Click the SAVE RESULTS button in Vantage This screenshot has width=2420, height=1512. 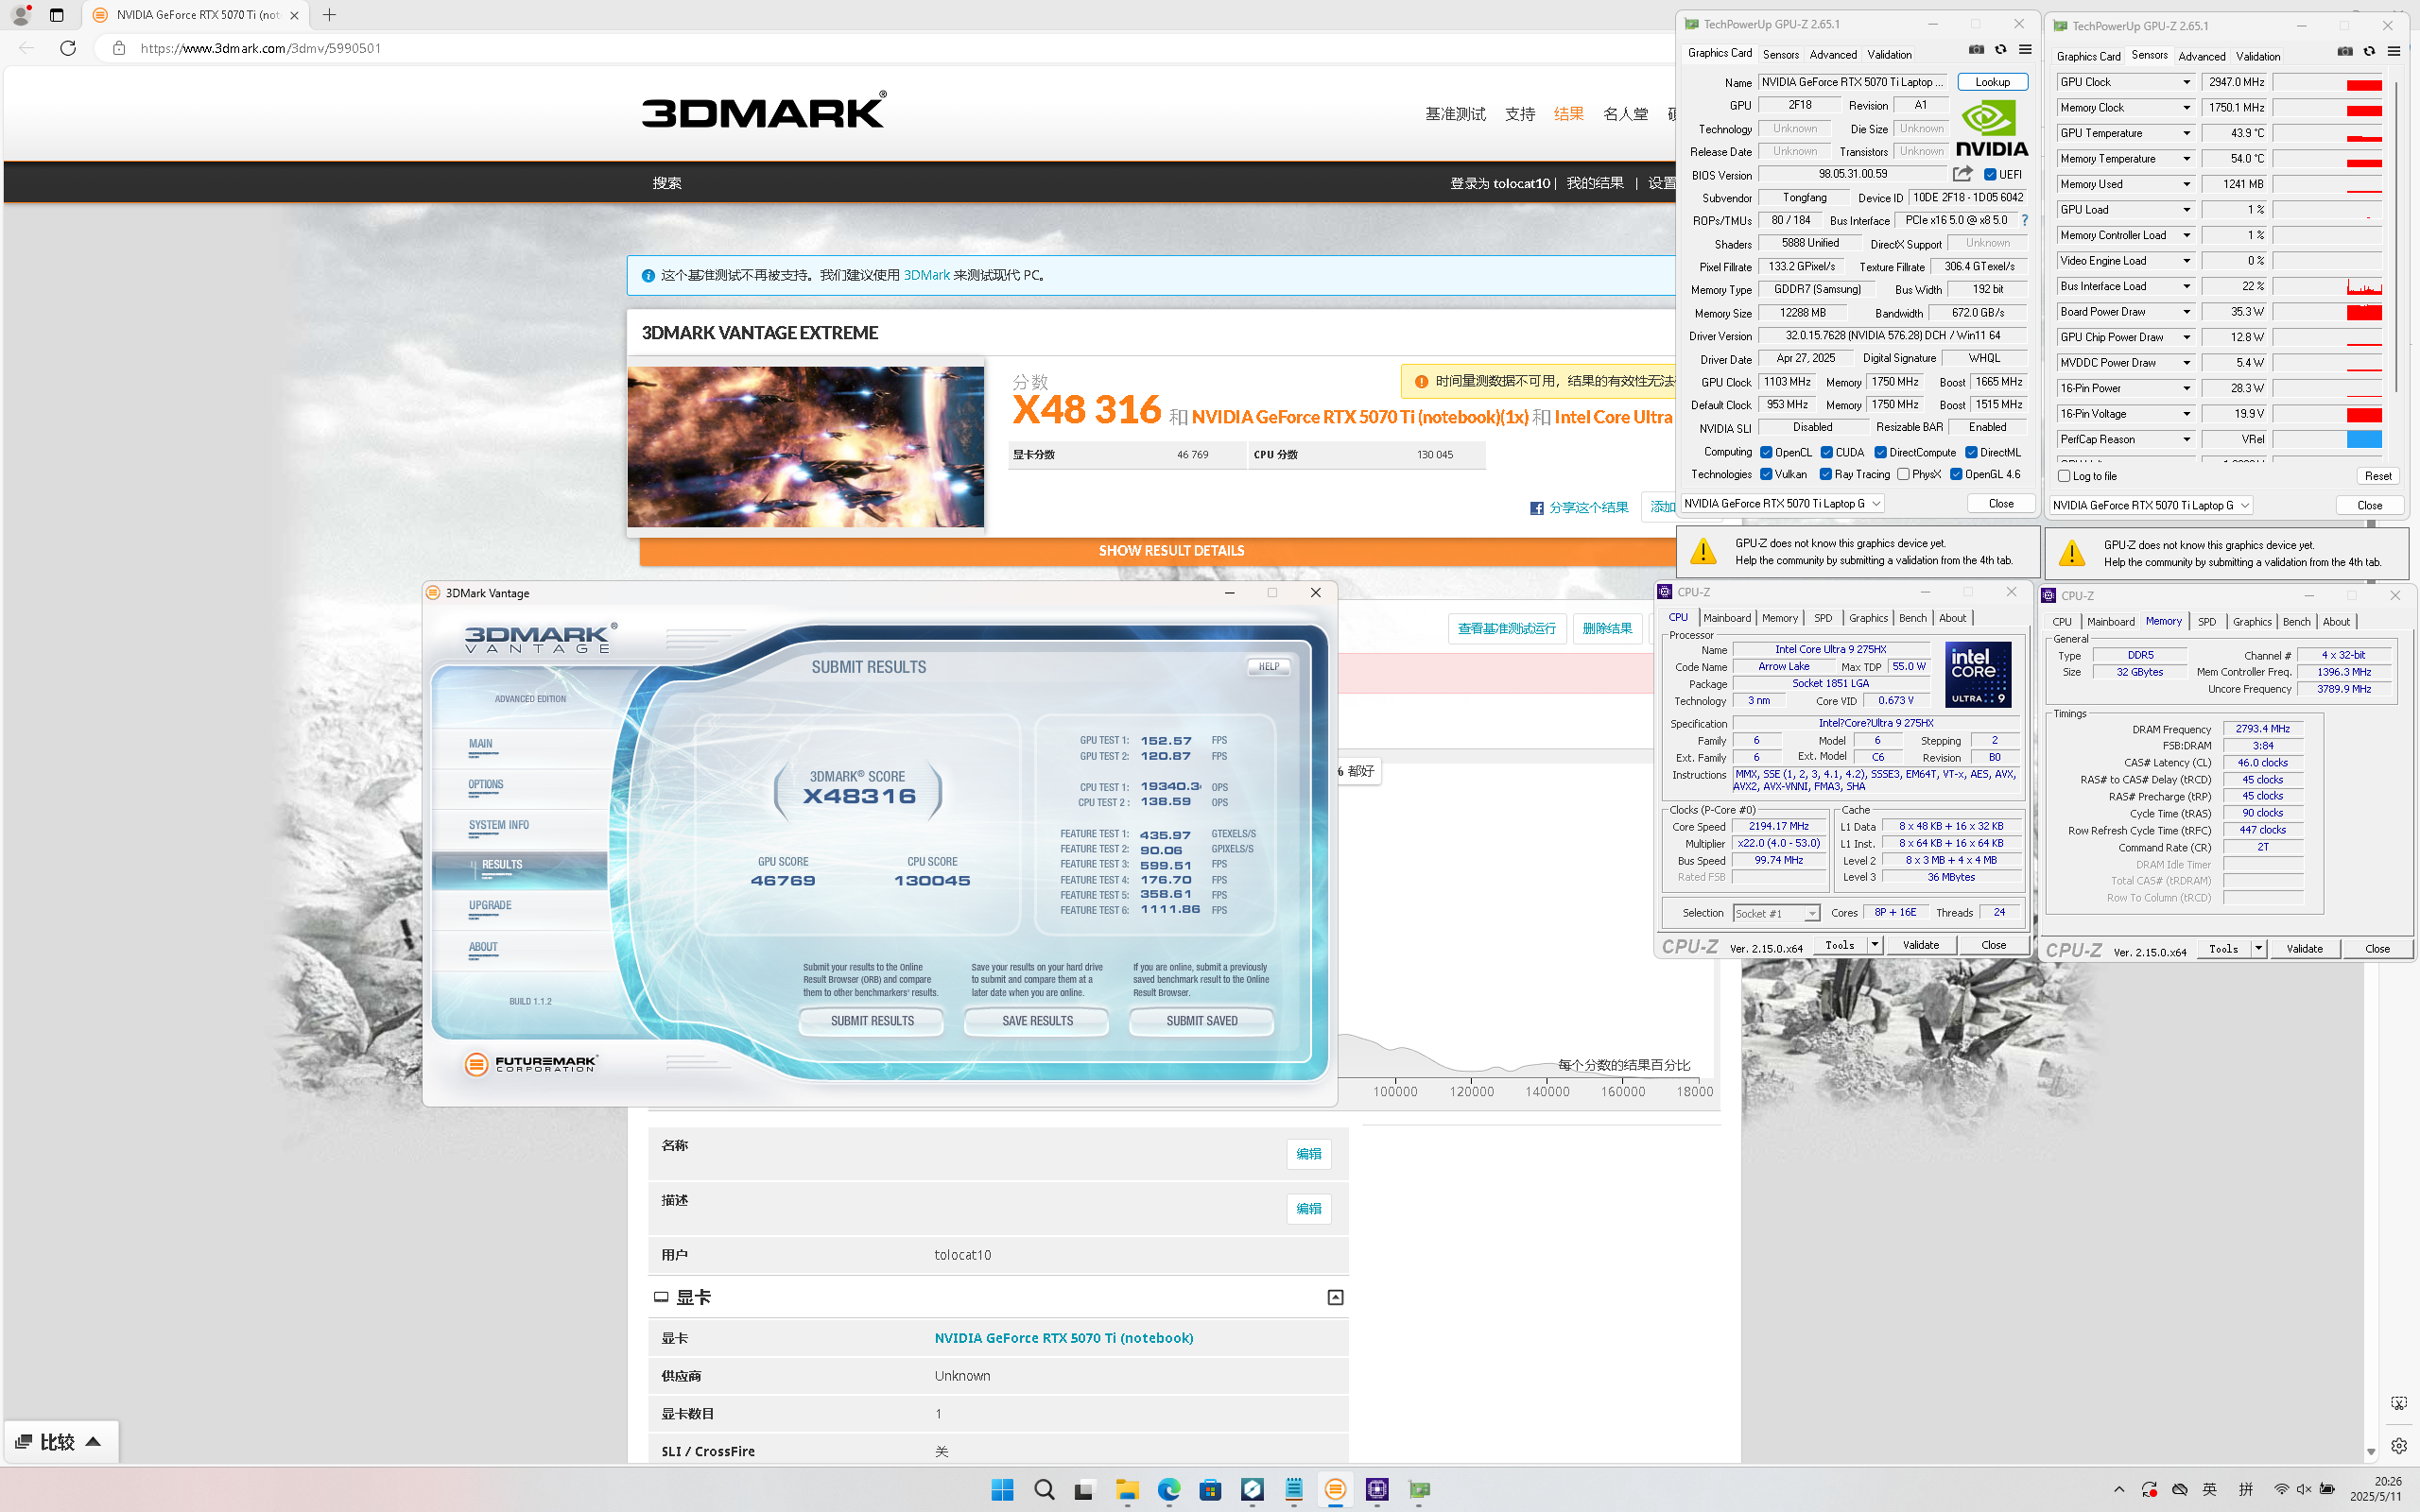coord(1037,1021)
